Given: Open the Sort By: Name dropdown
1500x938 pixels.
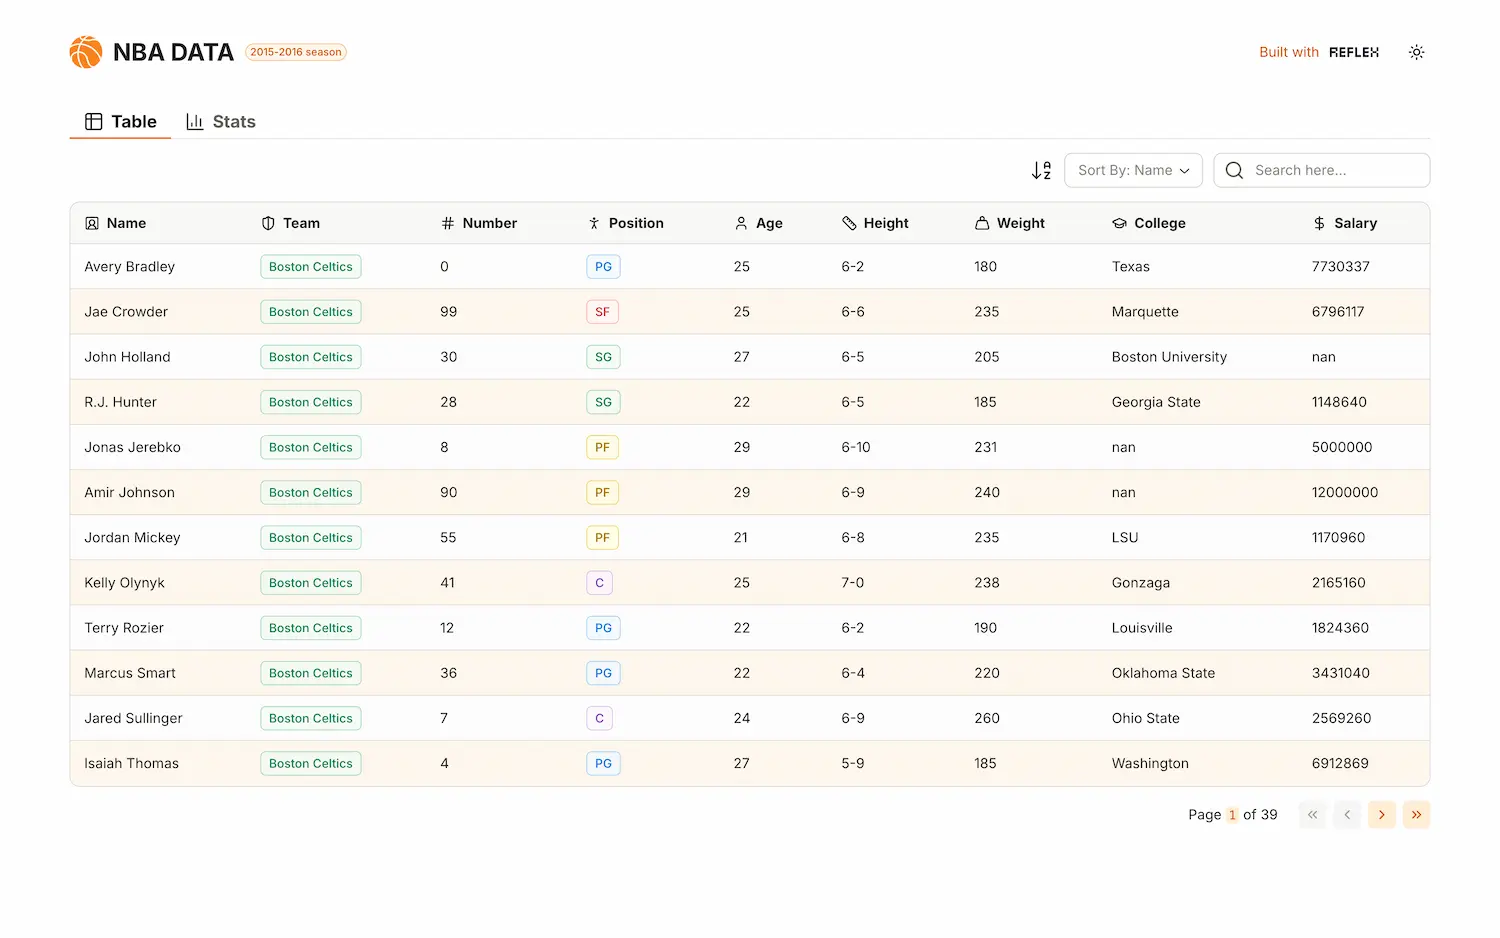Looking at the screenshot, I should pyautogui.click(x=1133, y=171).
